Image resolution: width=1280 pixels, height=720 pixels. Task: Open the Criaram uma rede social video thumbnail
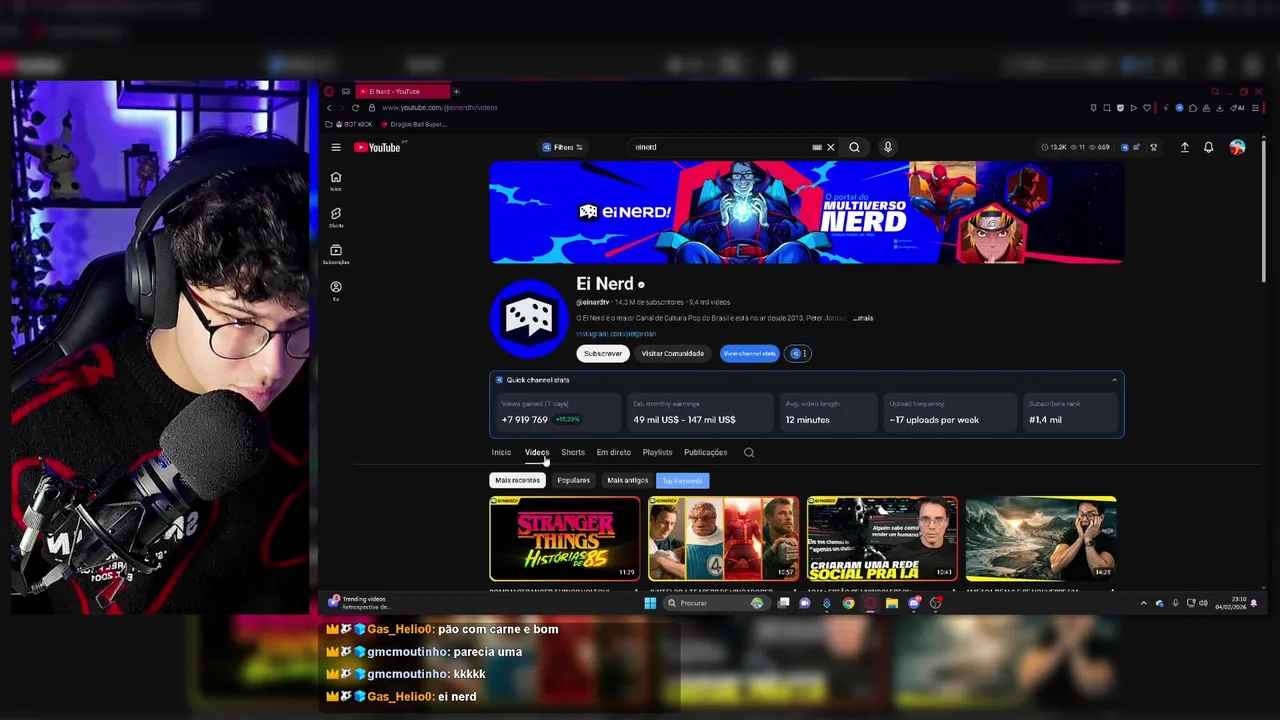(x=882, y=539)
